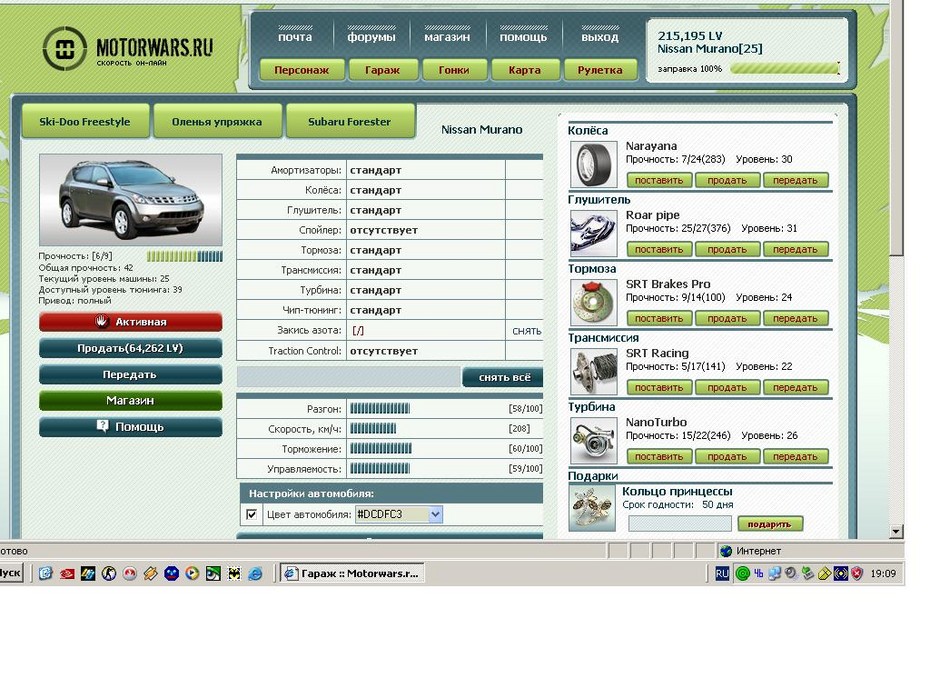Click the снять всё button
The image size is (930, 698).
point(503,377)
